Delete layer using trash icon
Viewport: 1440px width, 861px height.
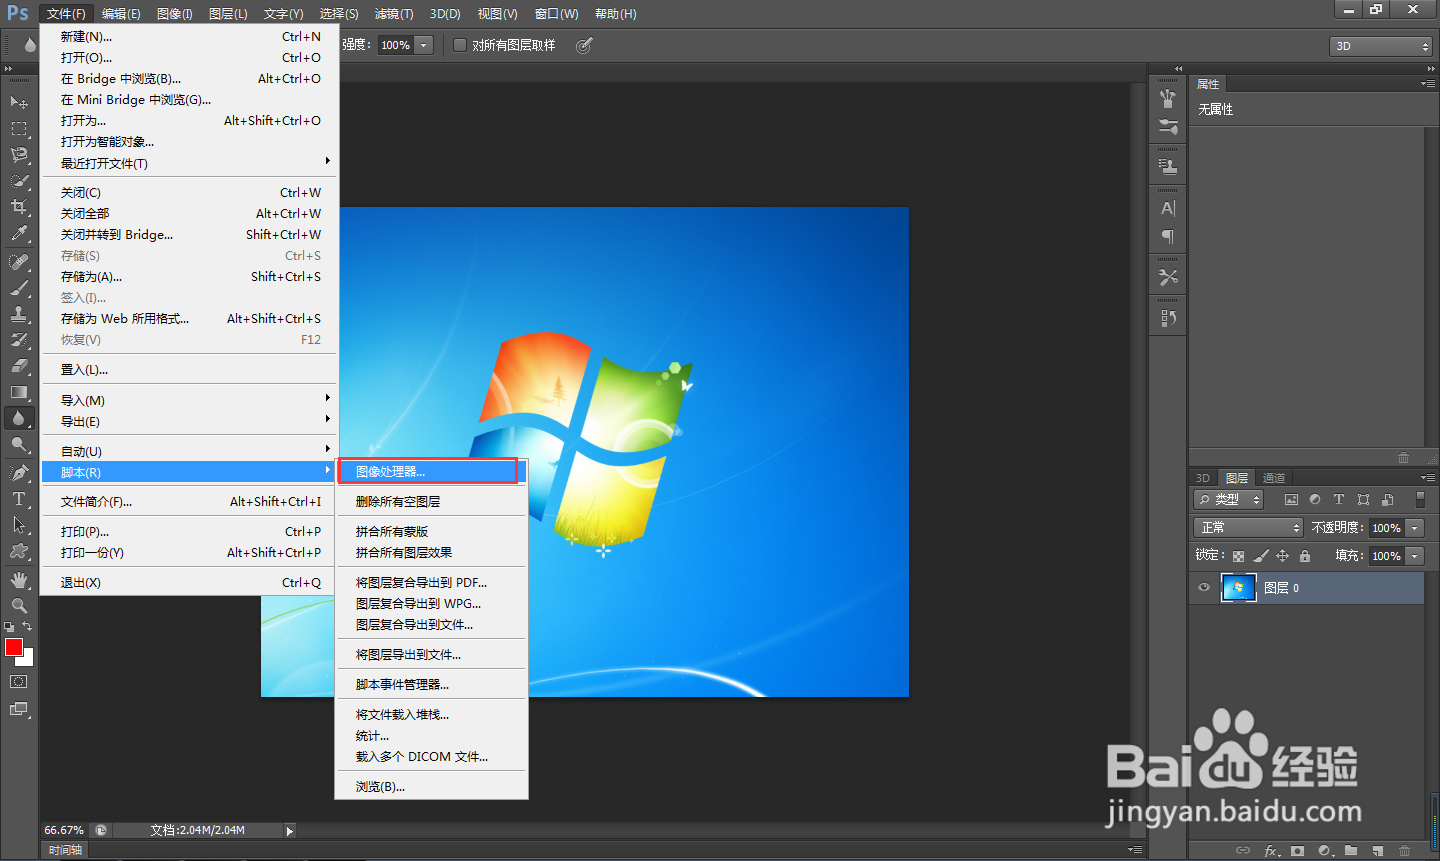pos(1404,851)
